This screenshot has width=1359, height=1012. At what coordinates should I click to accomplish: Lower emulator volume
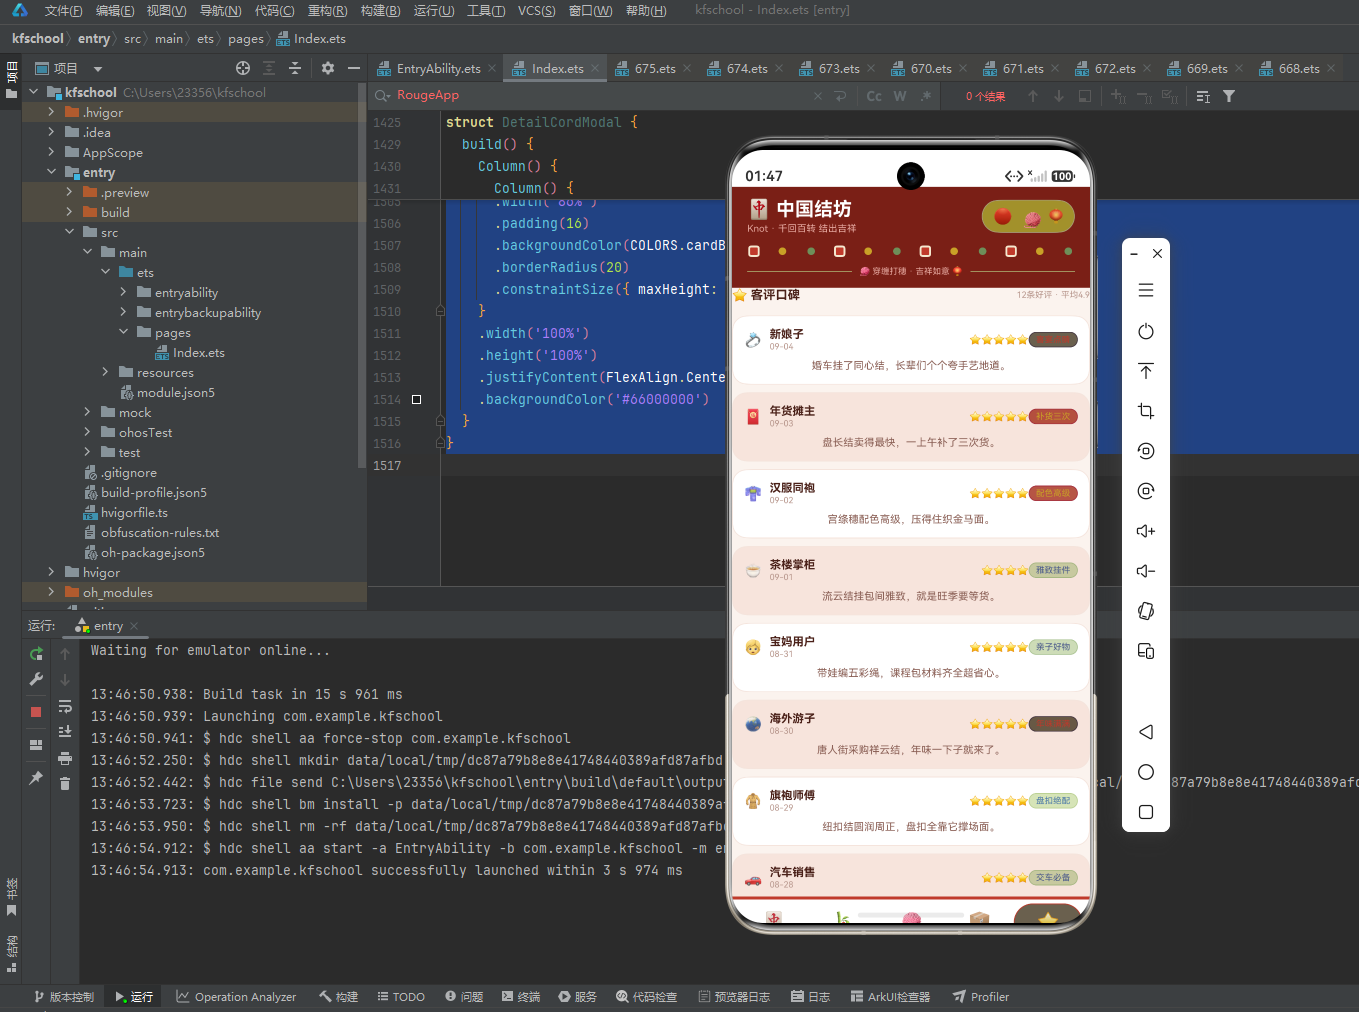click(x=1146, y=571)
